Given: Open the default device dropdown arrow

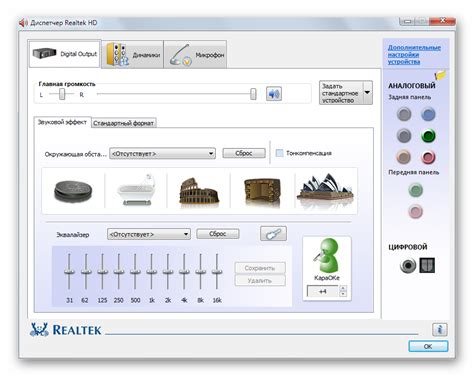Looking at the screenshot, I should pos(367,92).
